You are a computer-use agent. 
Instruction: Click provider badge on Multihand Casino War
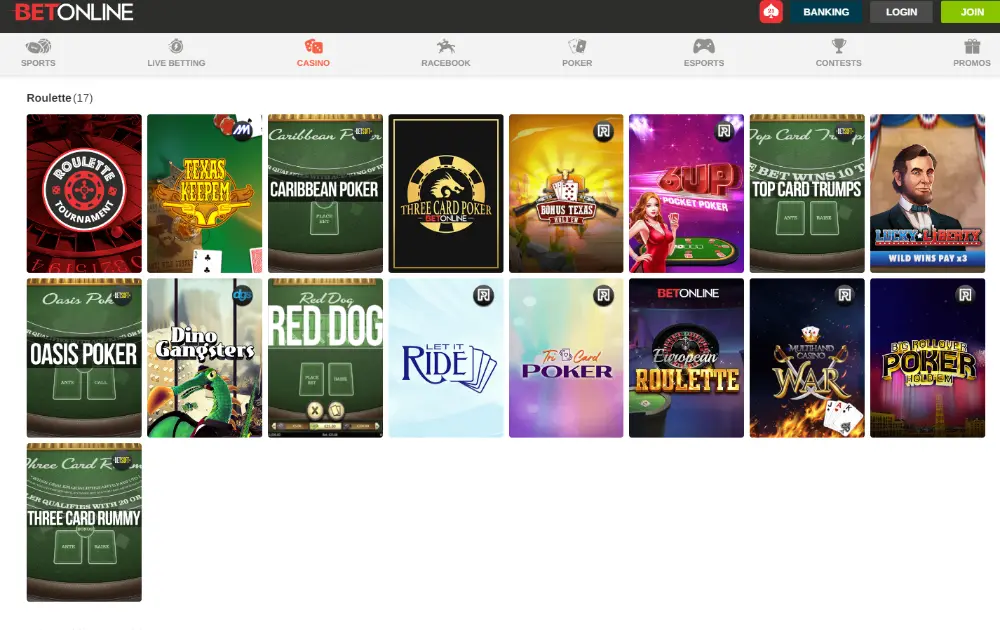tap(844, 295)
